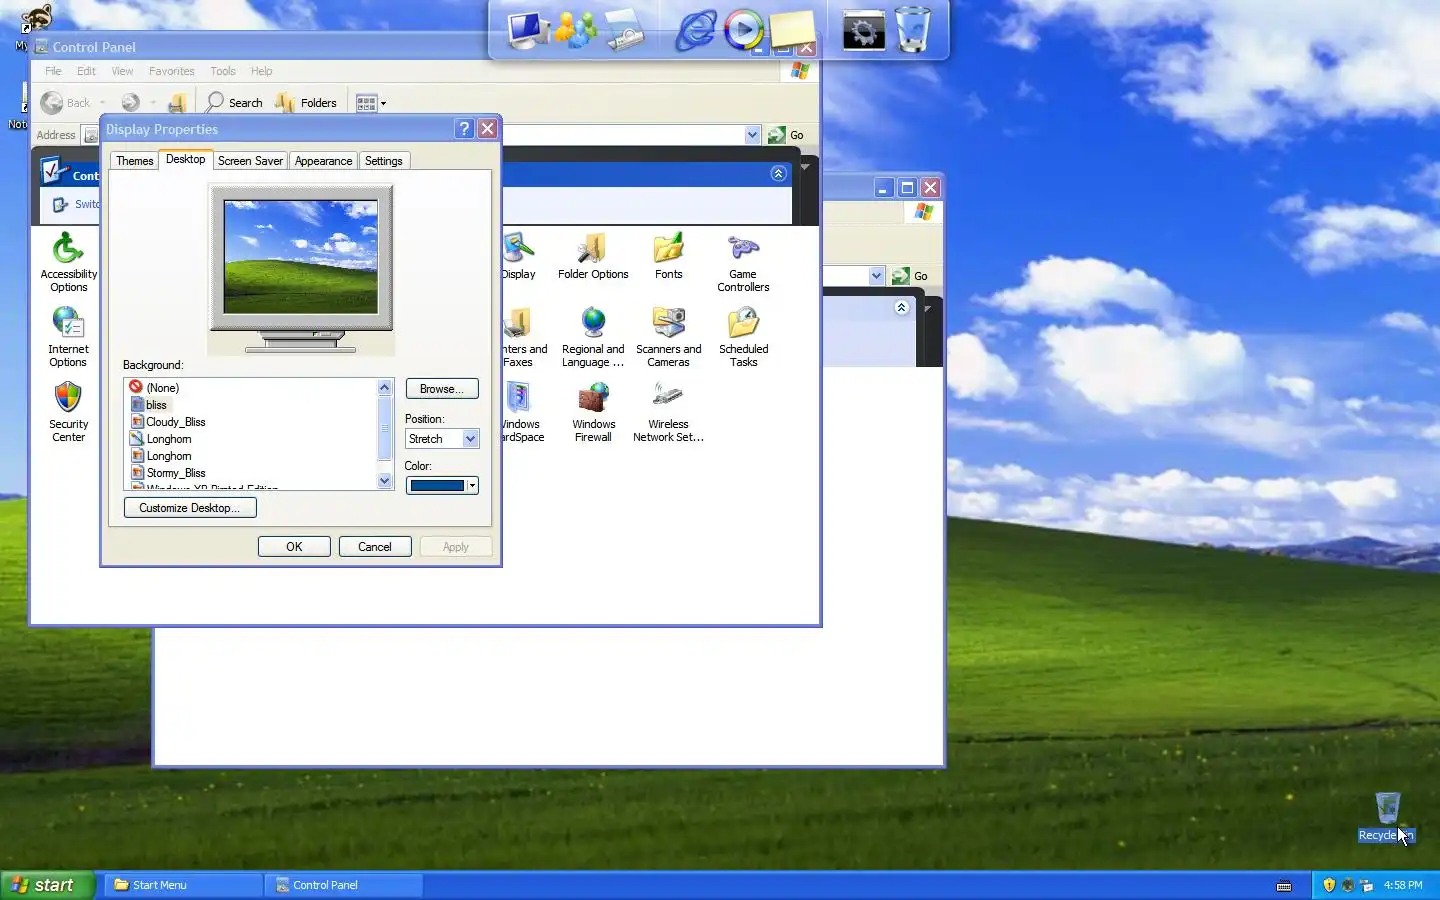Click Search in Control Panel toolbar
Viewport: 1440px width, 900px height.
(234, 102)
